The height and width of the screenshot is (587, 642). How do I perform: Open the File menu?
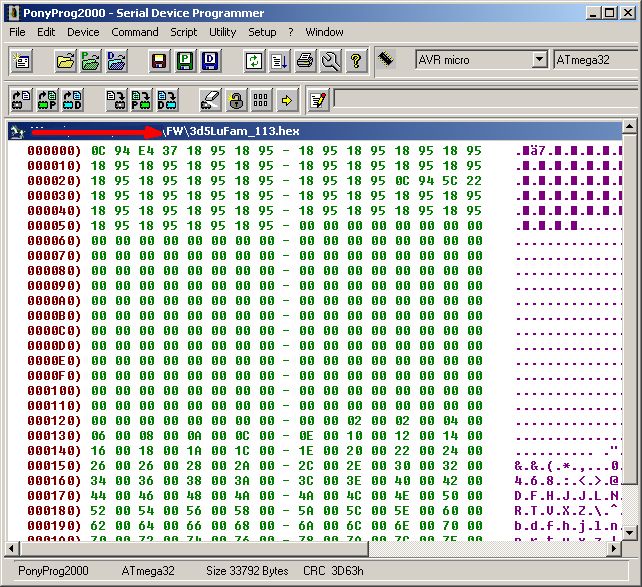tap(17, 32)
